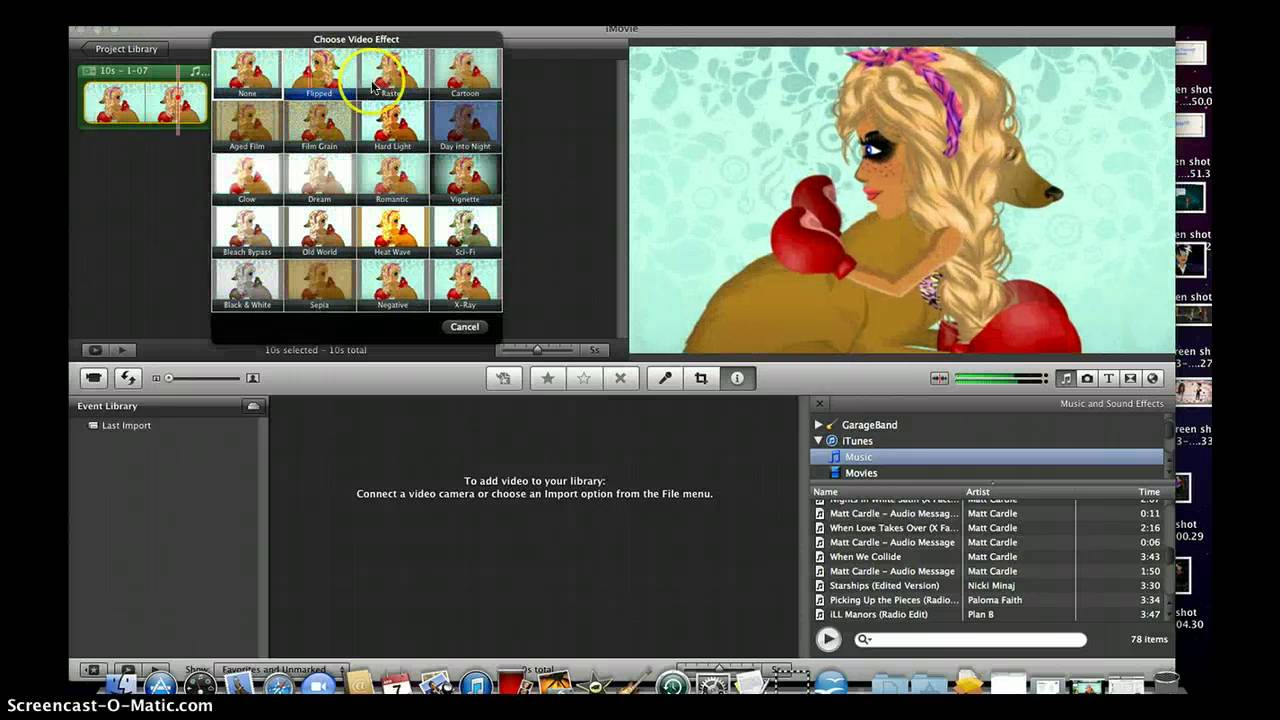Choose the Romantic video effect

pos(392,180)
